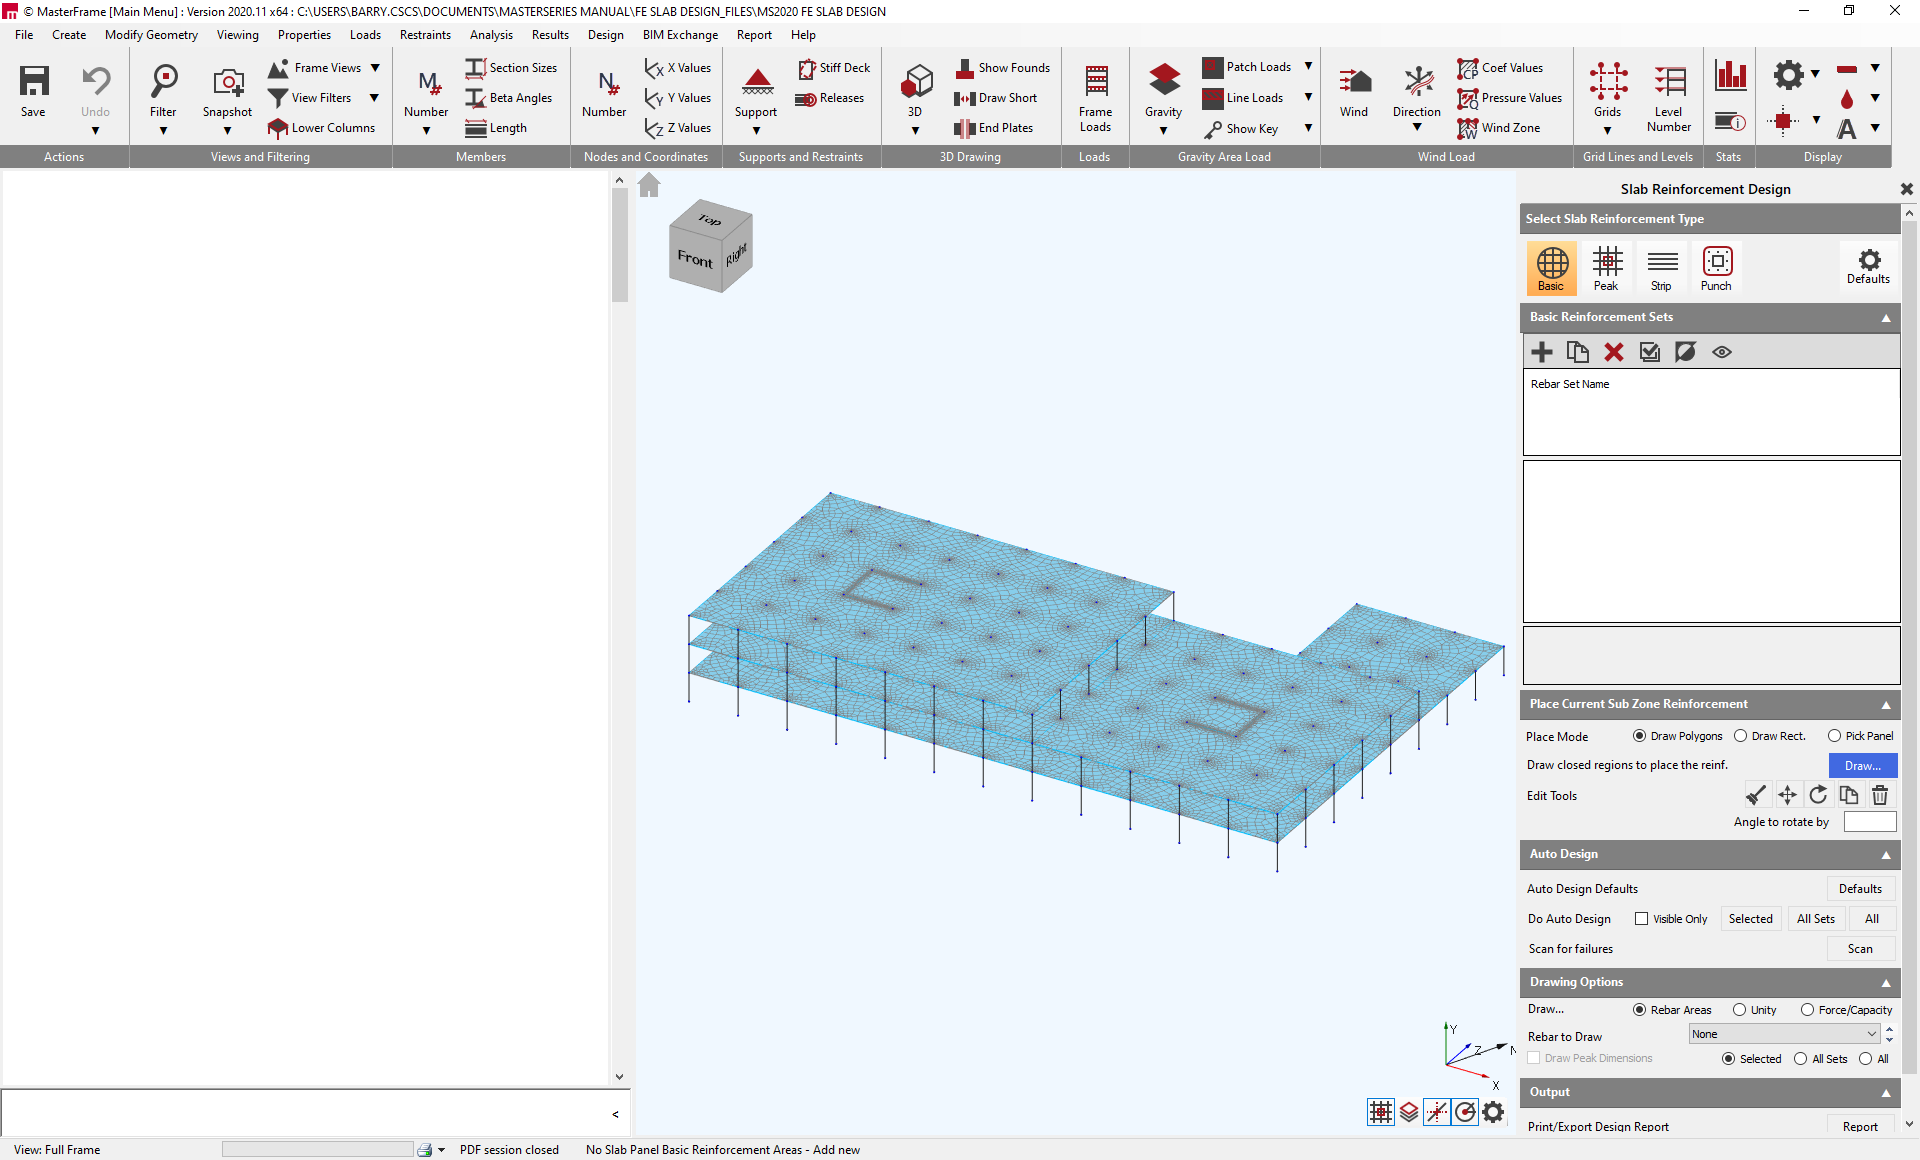Select the Unity drawing option
The width and height of the screenshot is (1920, 1160).
(1739, 1010)
